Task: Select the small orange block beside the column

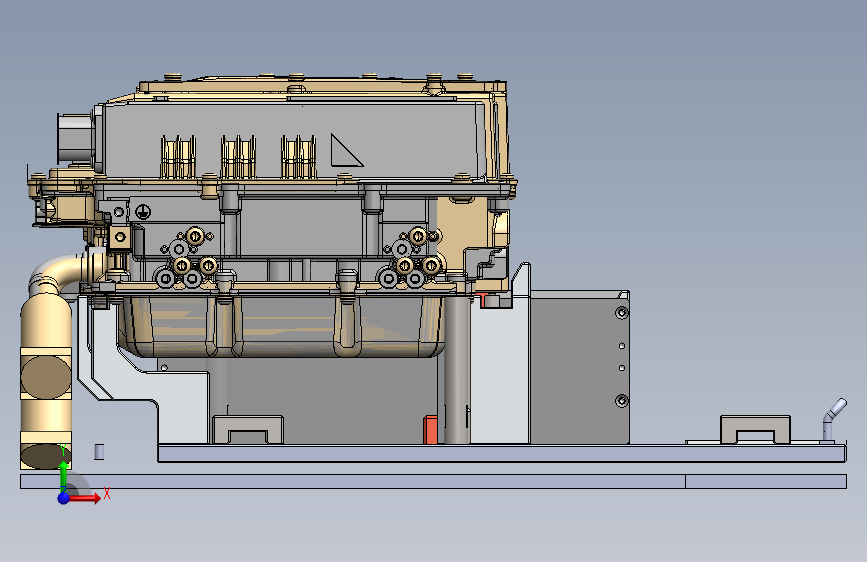Action: [430, 430]
